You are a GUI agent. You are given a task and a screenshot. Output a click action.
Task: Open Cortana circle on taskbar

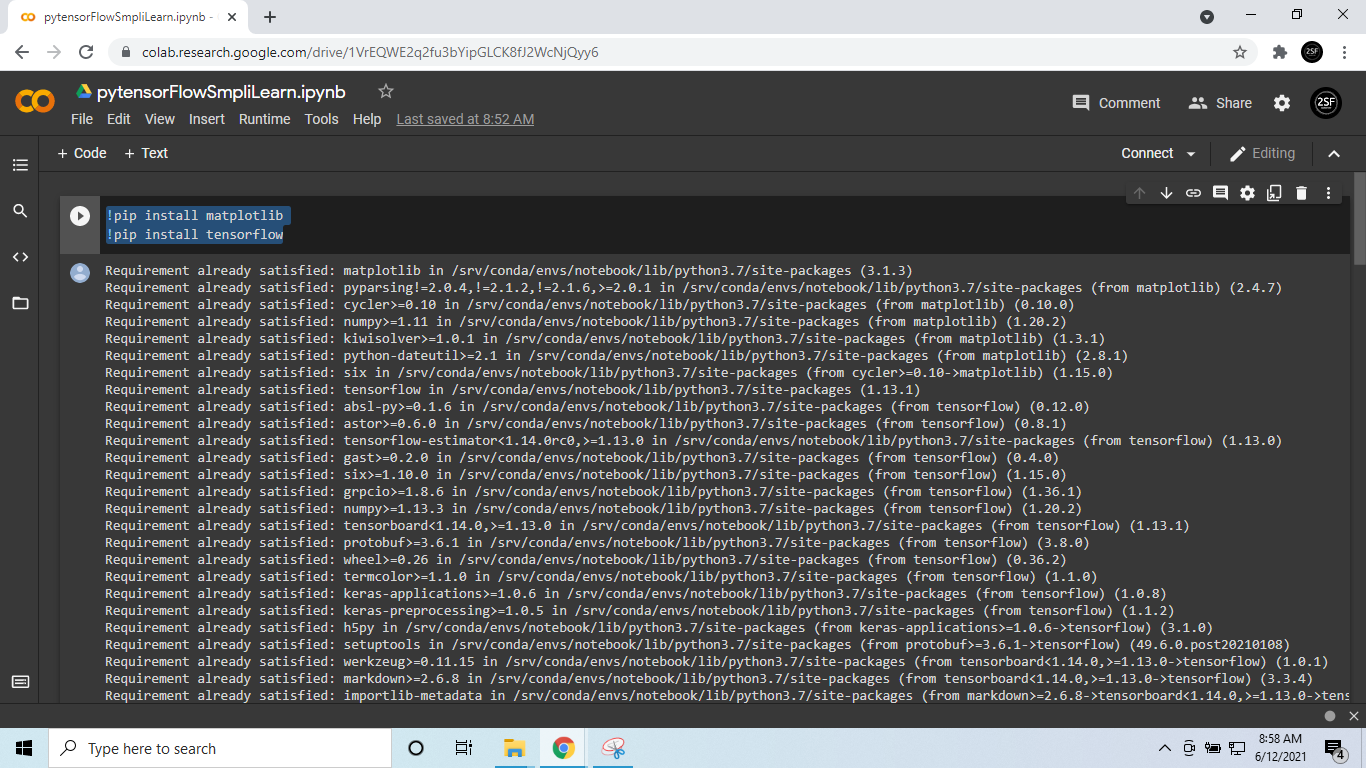click(416, 748)
